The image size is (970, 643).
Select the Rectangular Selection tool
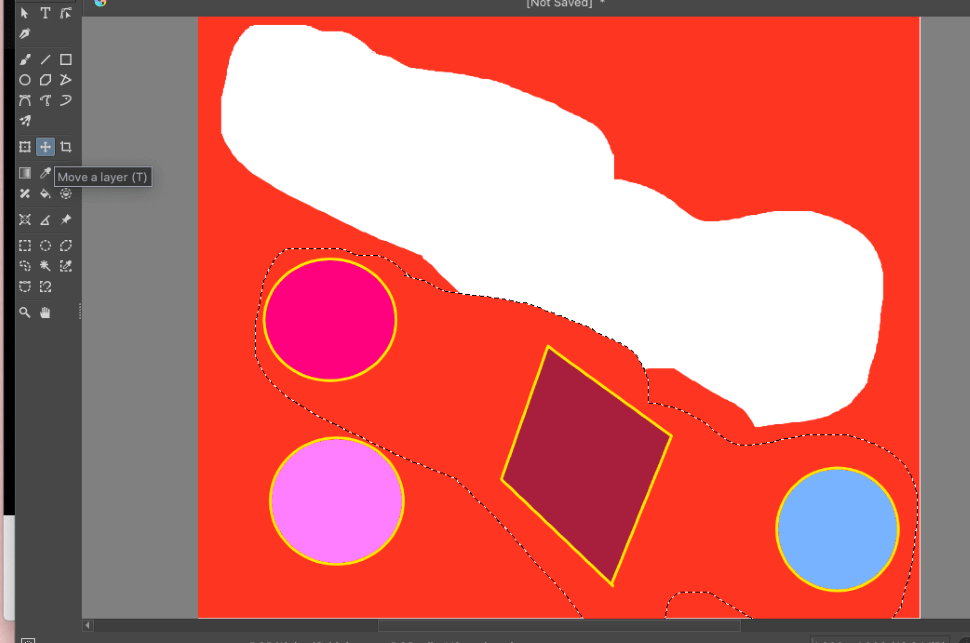(25, 246)
